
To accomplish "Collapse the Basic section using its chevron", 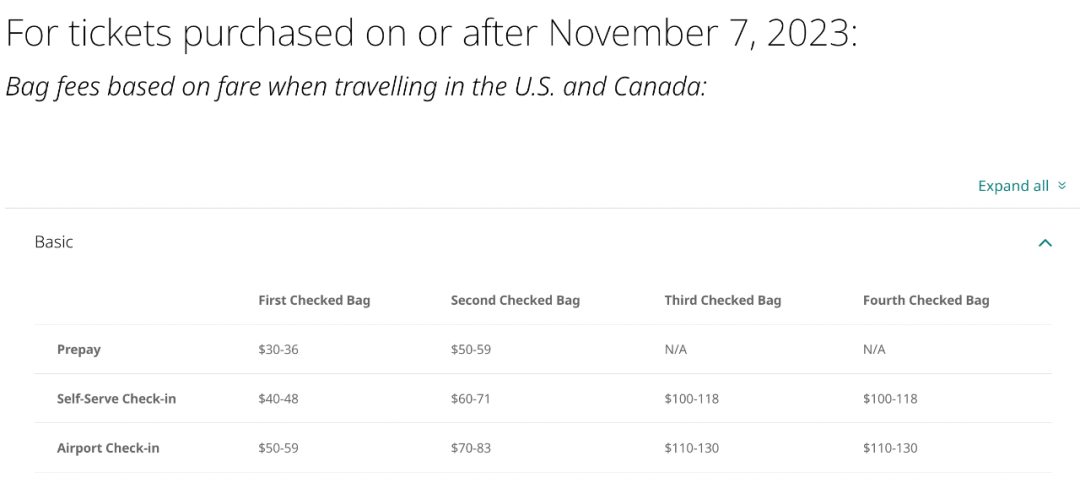I will point(1045,243).
